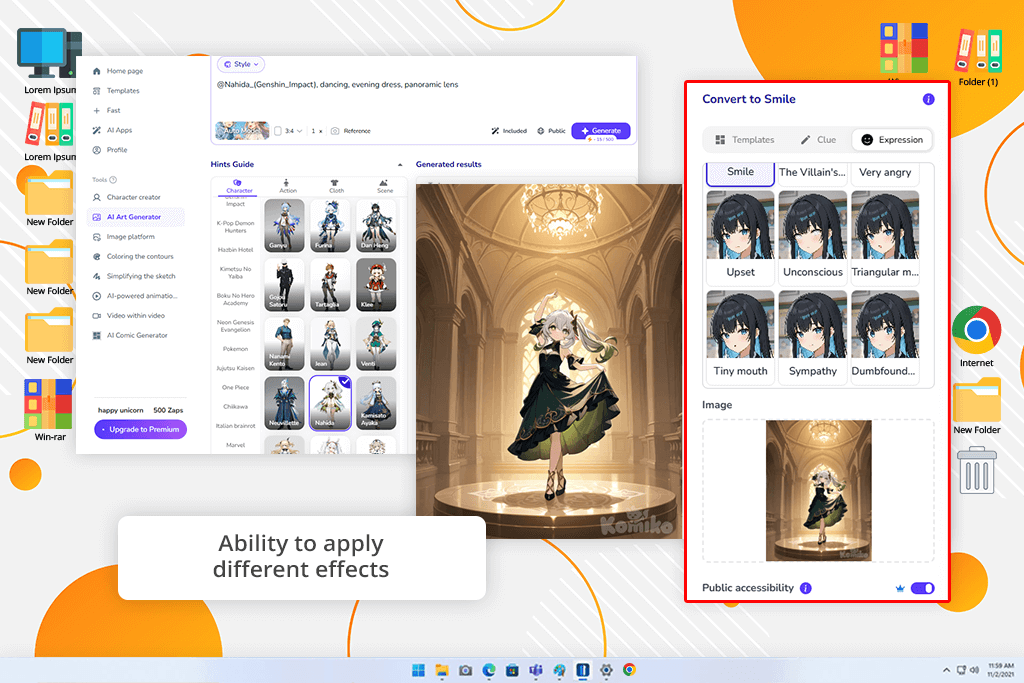Switch to the Character hints tab

pos(239,186)
